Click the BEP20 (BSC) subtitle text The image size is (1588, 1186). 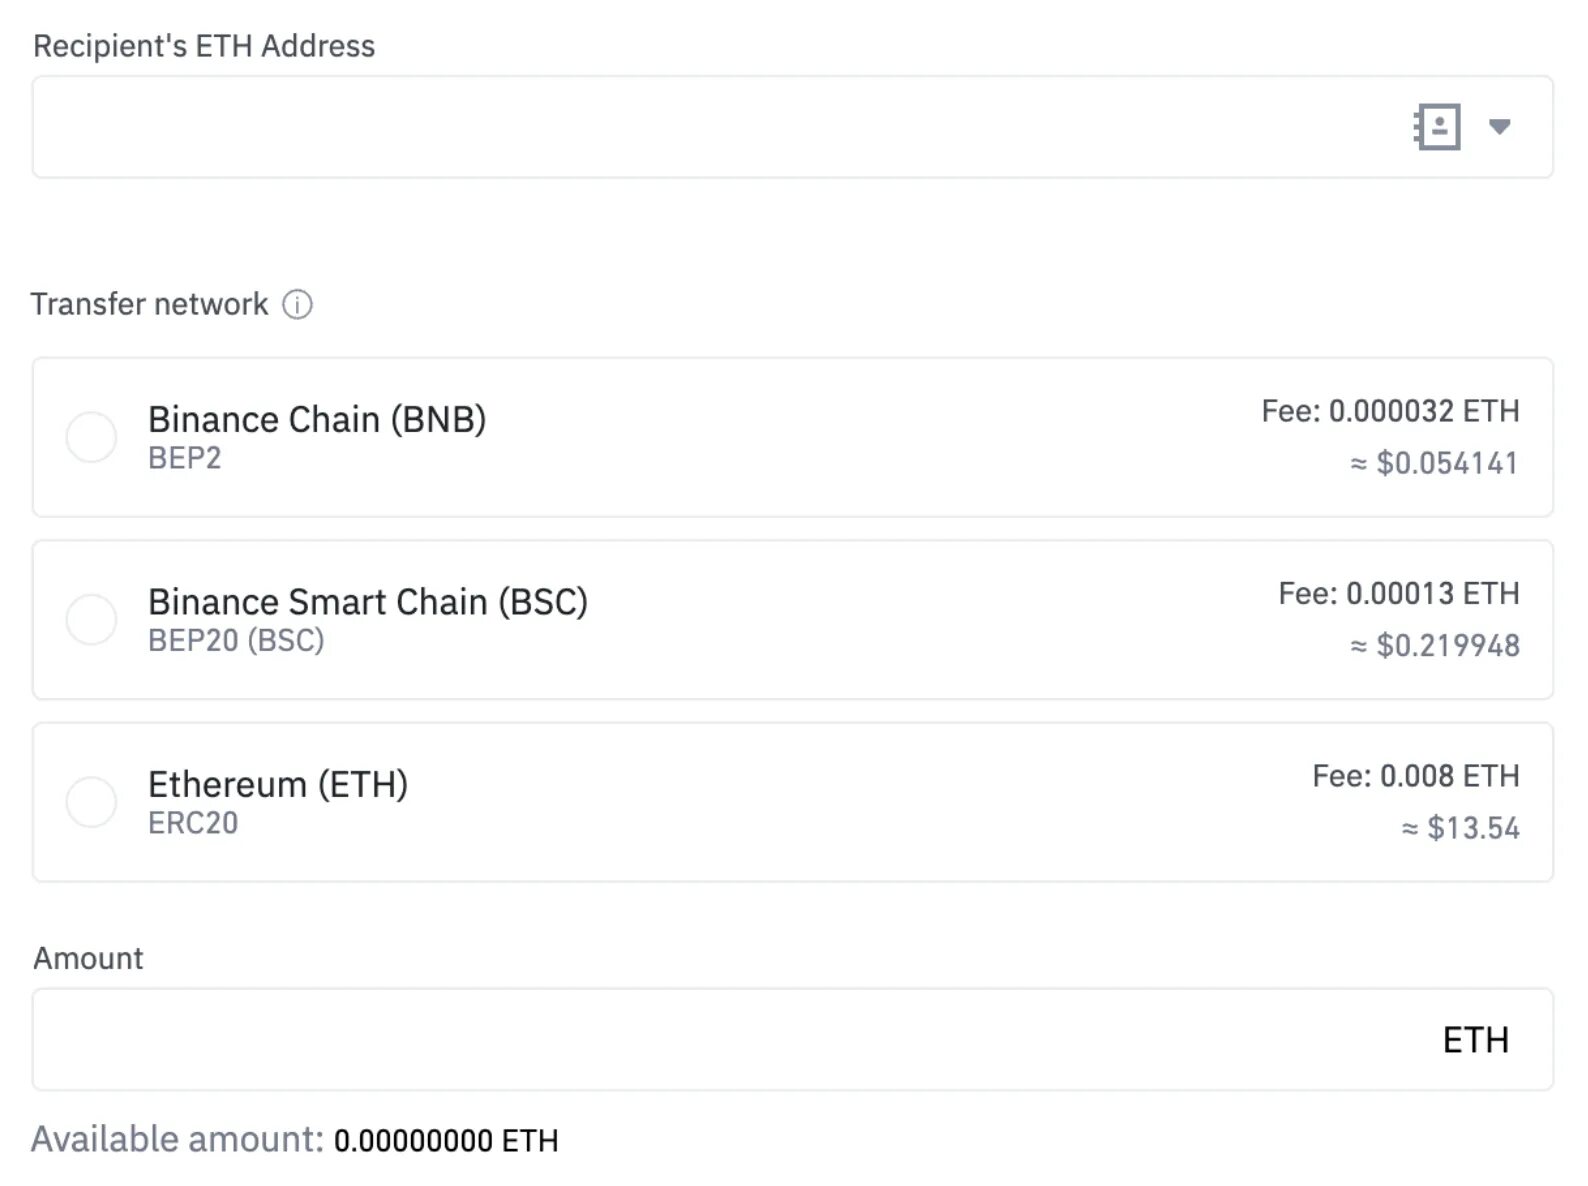point(236,641)
